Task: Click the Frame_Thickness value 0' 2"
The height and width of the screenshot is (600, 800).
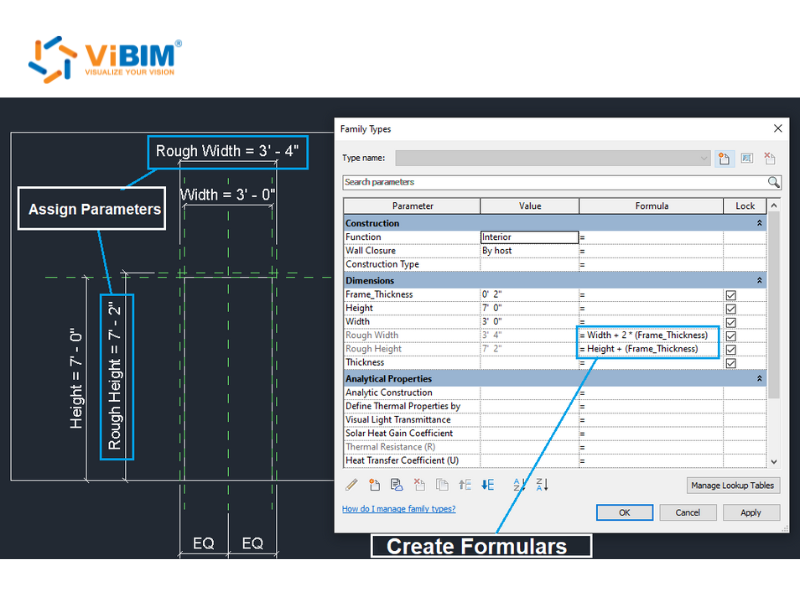Action: (x=530, y=295)
